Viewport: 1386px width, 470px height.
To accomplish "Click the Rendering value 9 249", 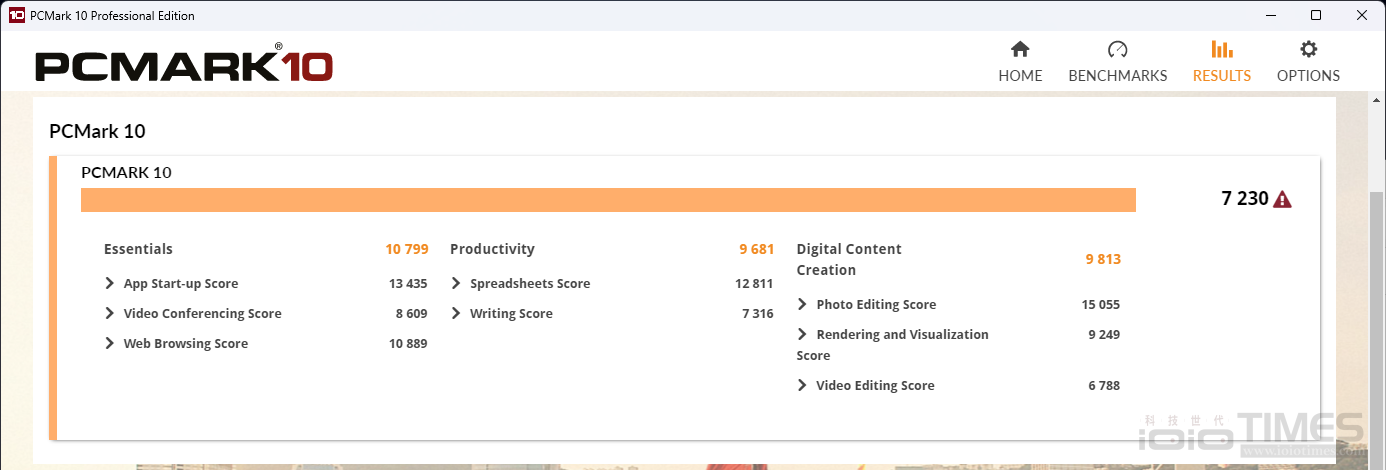I will click(1104, 335).
